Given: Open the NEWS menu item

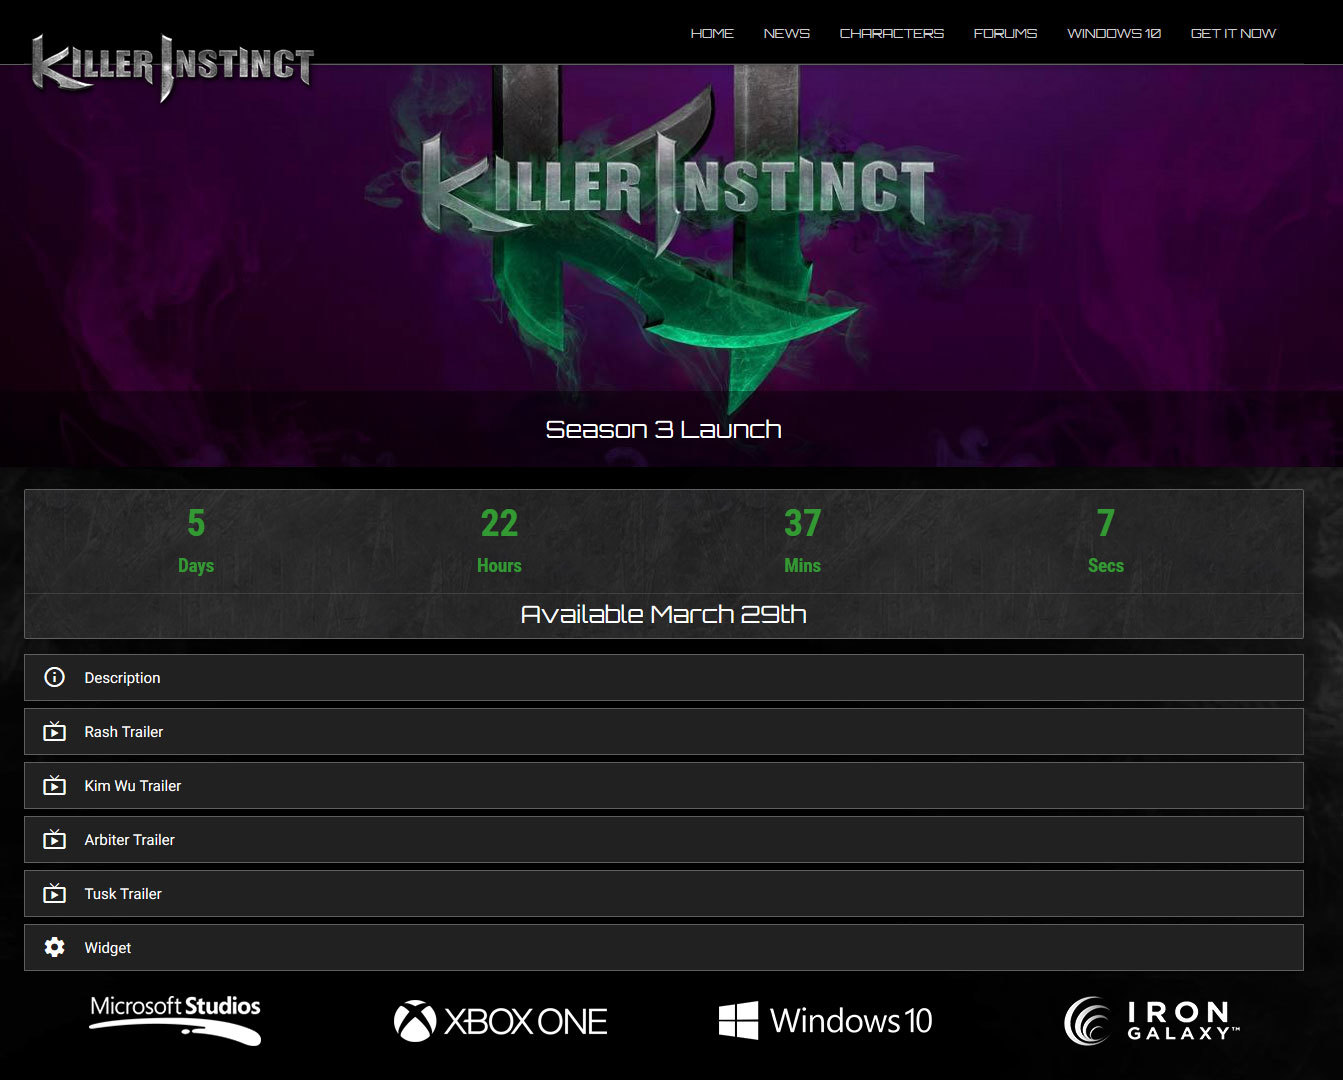Looking at the screenshot, I should click(787, 33).
